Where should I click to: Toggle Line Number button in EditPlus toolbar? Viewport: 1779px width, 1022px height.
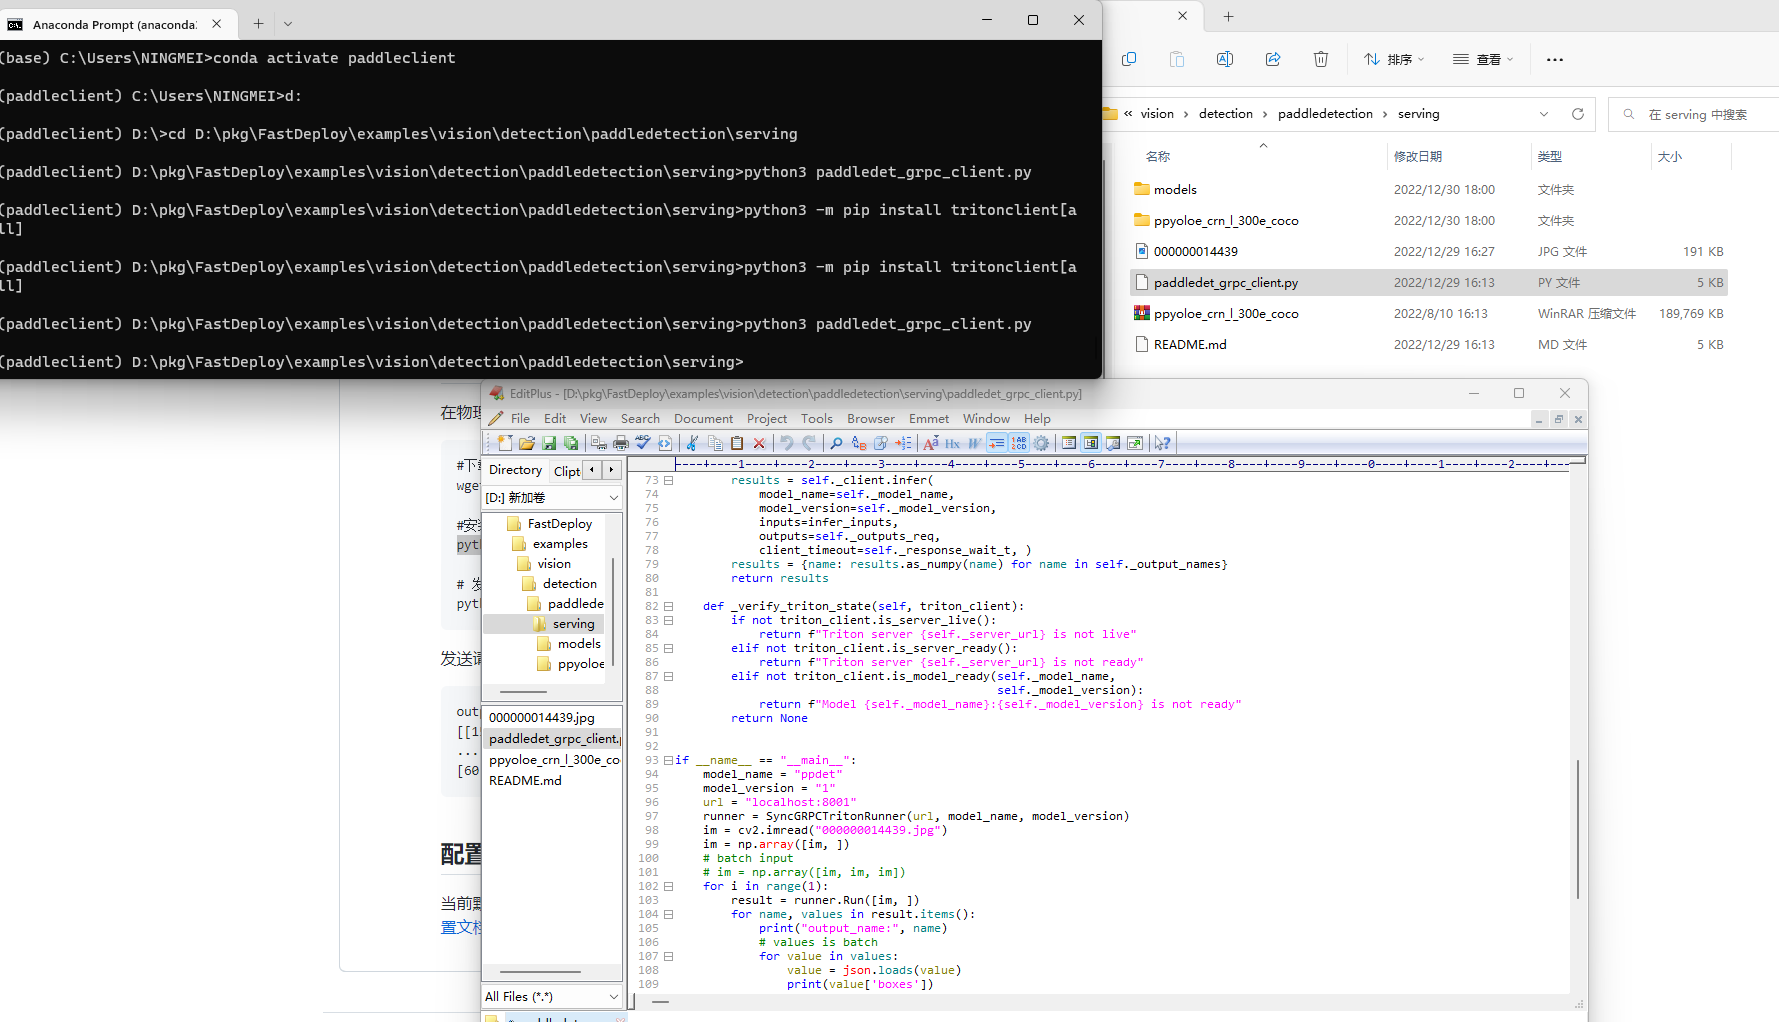[x=1018, y=443]
